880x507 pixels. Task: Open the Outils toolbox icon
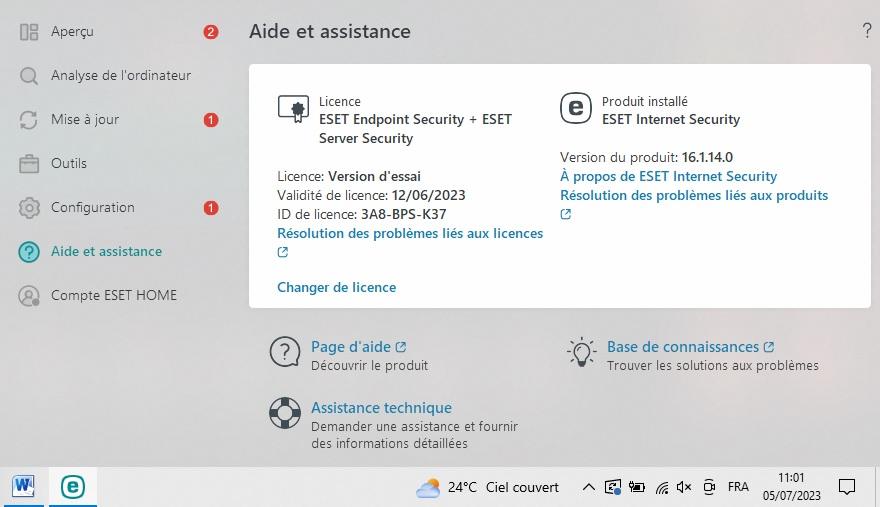click(x=29, y=164)
